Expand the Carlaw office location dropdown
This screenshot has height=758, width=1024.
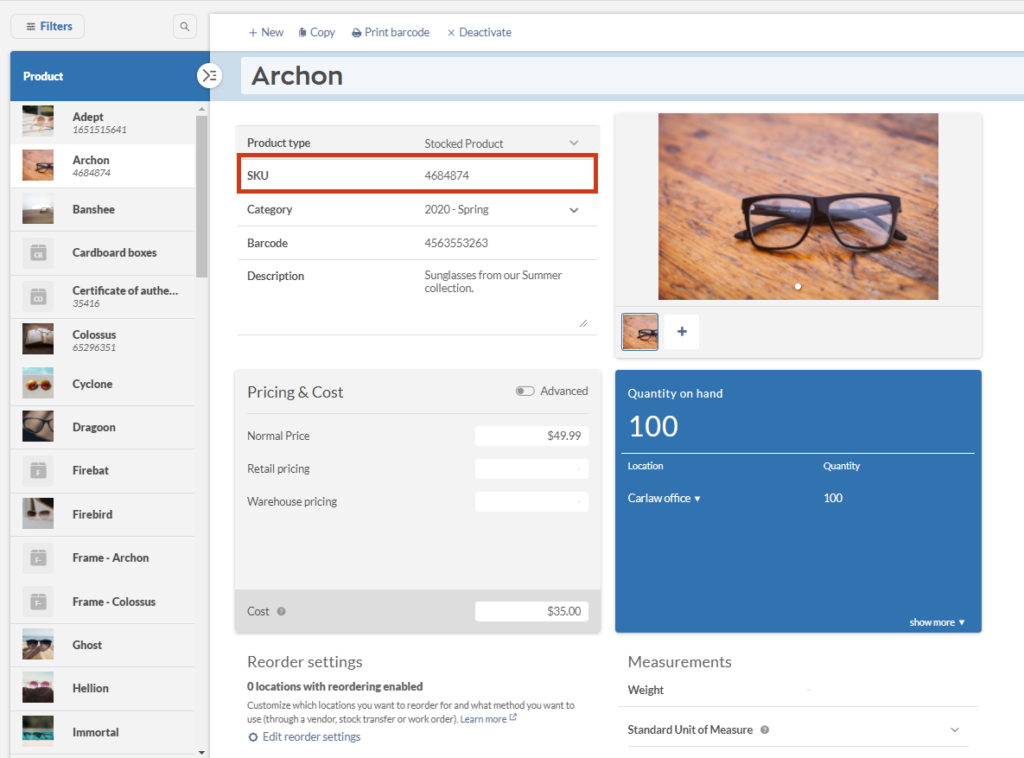(664, 497)
